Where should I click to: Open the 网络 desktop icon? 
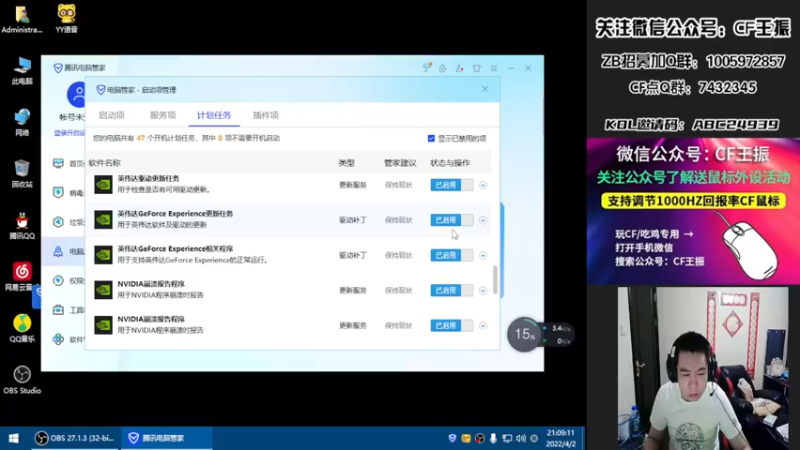click(21, 122)
